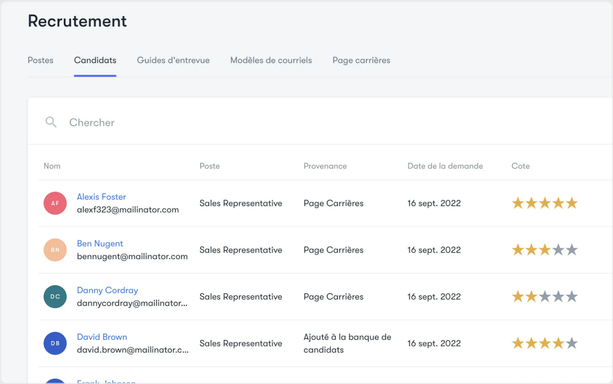
Task: Click Sales Representative in Ben Nugent's row
Action: [x=241, y=250]
